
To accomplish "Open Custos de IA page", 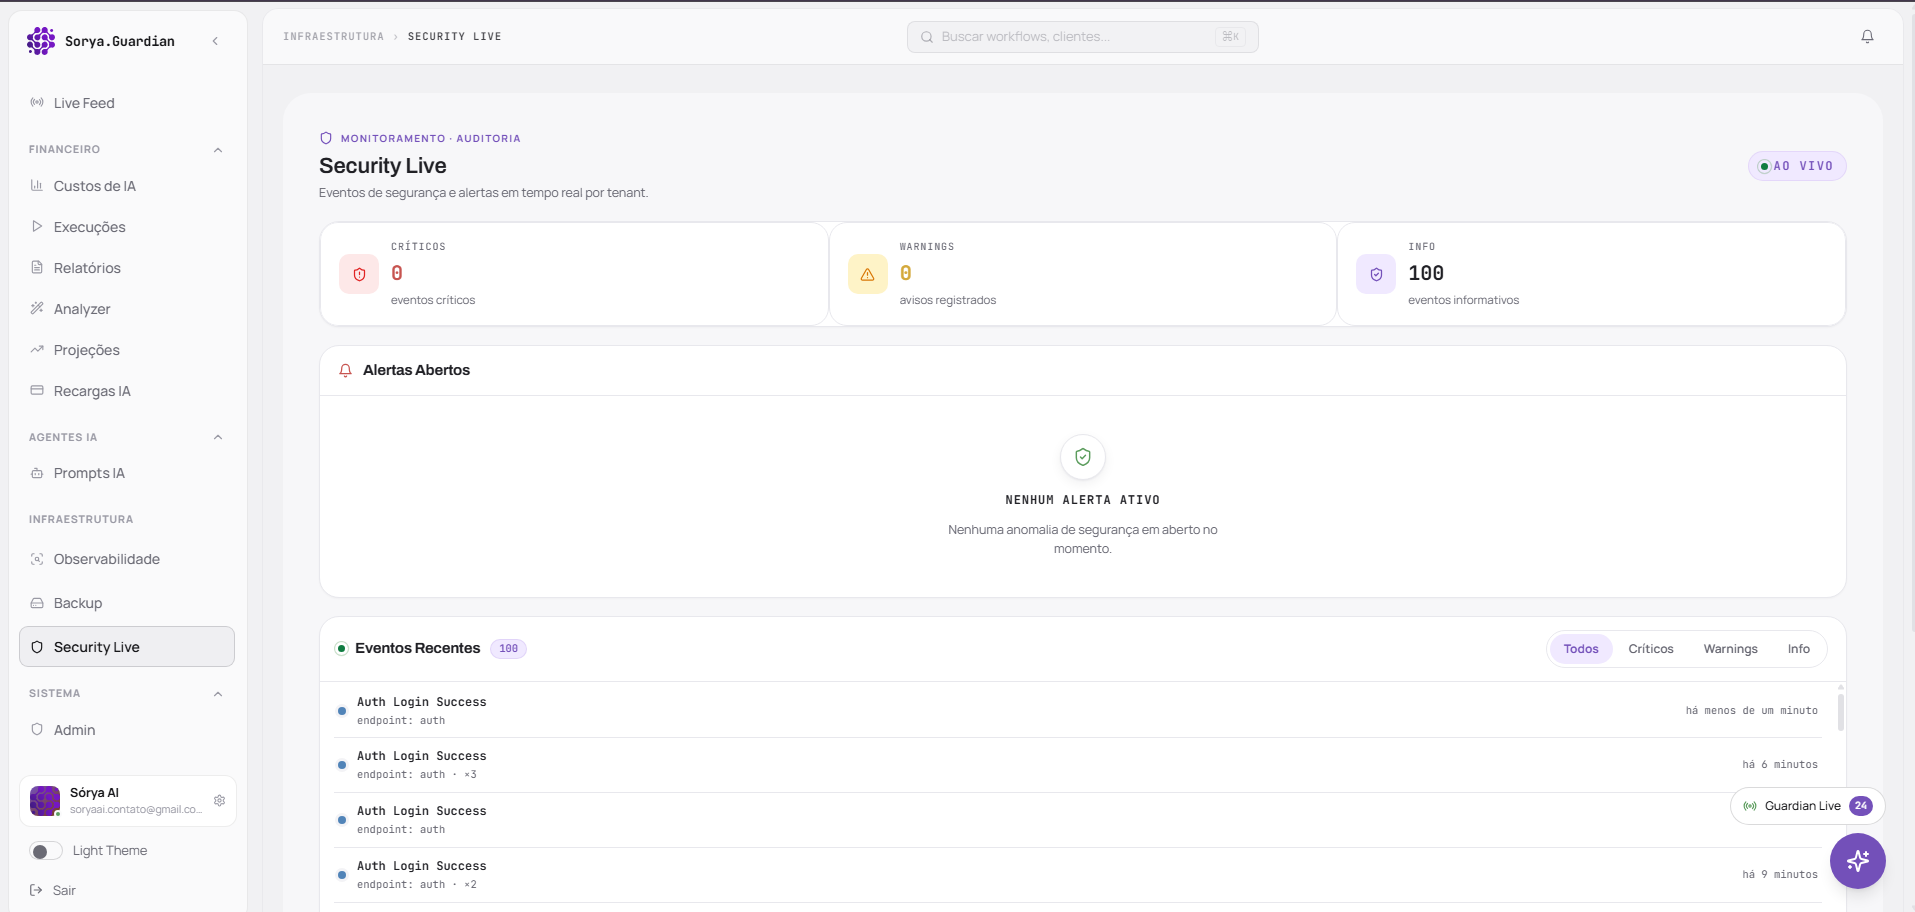I will pyautogui.click(x=127, y=186).
